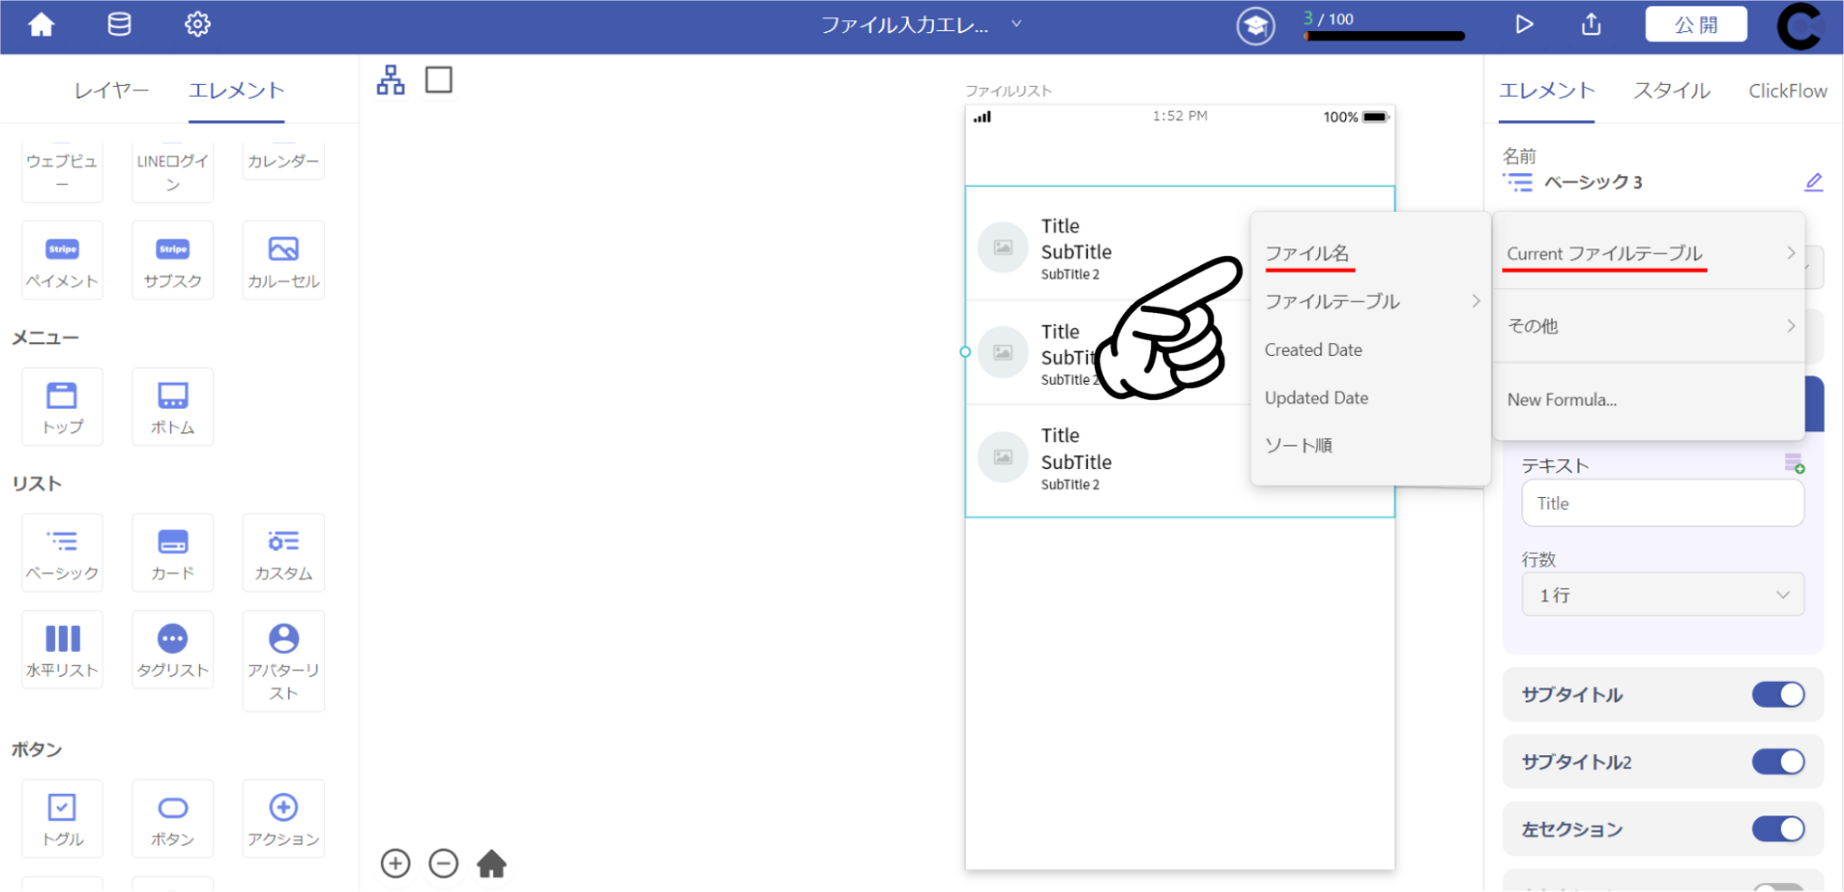Add the 水平リスト element
The image size is (1844, 892).
point(62,650)
